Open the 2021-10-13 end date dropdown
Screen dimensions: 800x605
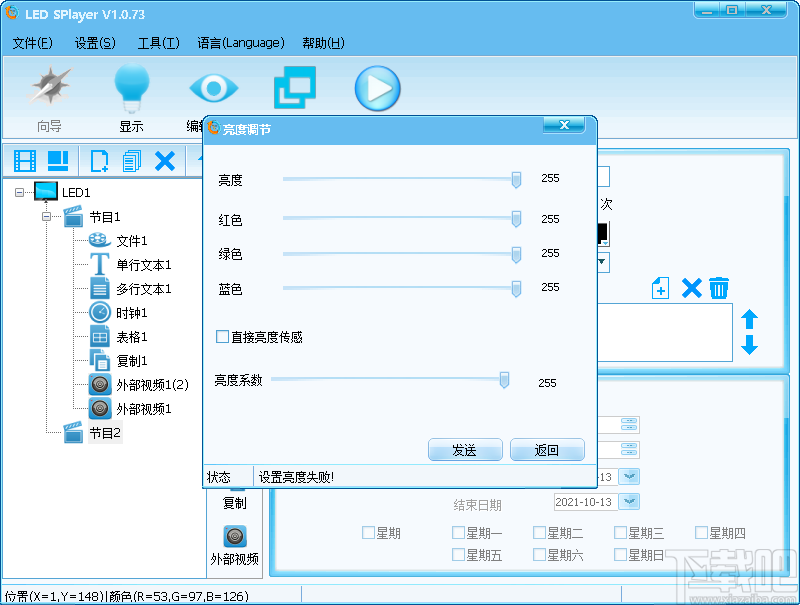(628, 502)
